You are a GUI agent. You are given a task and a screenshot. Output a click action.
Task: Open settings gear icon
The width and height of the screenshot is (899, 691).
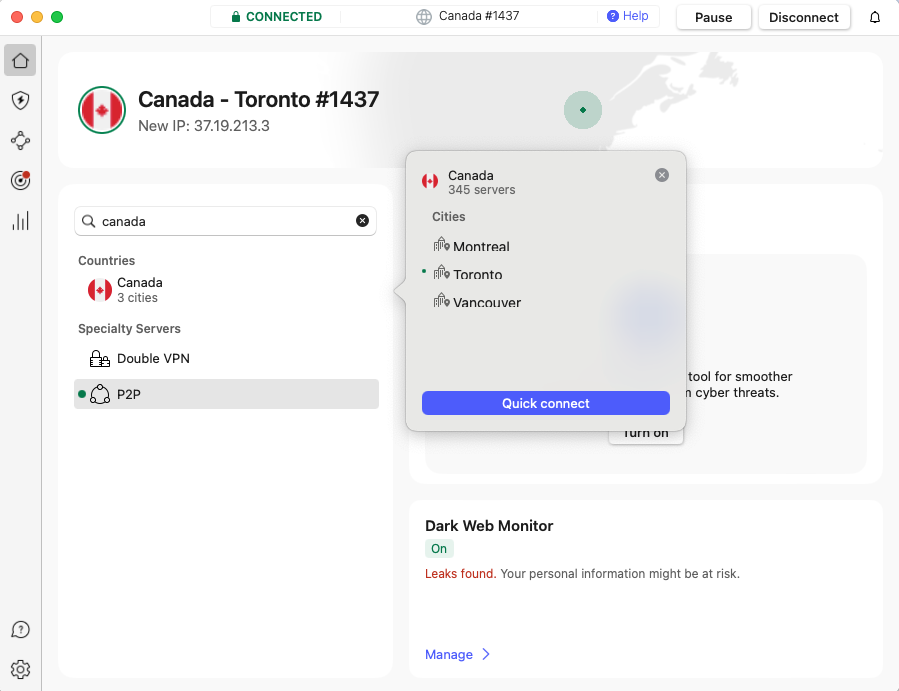[x=20, y=669]
